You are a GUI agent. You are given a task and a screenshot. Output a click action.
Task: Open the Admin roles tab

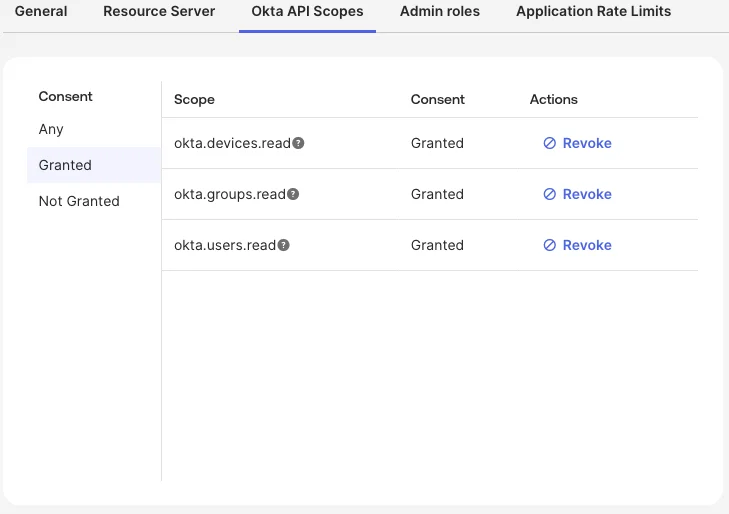(x=440, y=11)
